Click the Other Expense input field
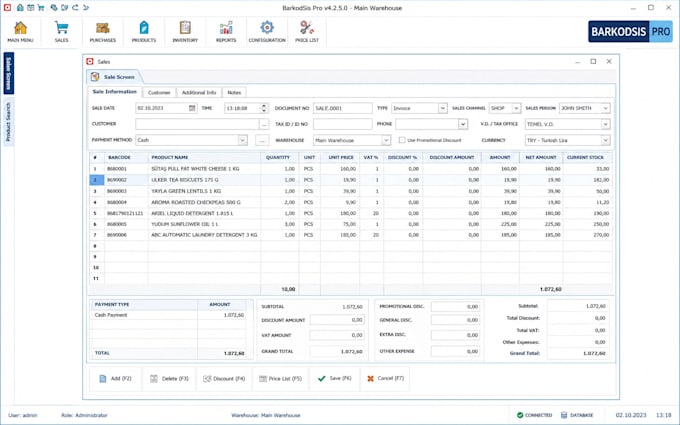Viewport: 680px width, 425px height. coord(455,351)
